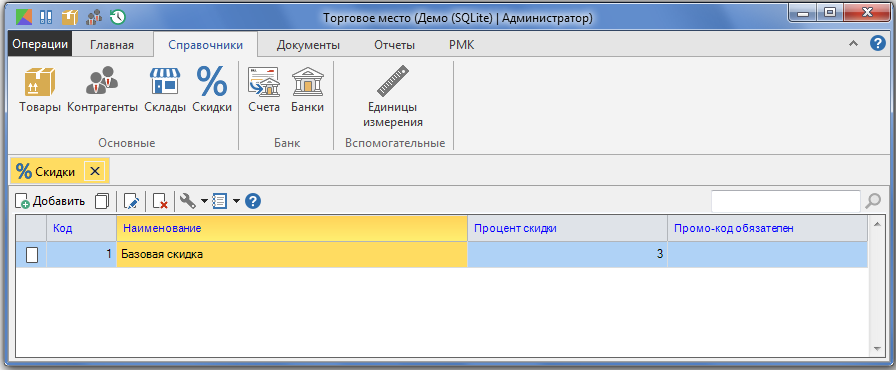Viewport: 896px width, 370px height.
Task: Close the Скидки document tab
Action: pyautogui.click(x=95, y=171)
